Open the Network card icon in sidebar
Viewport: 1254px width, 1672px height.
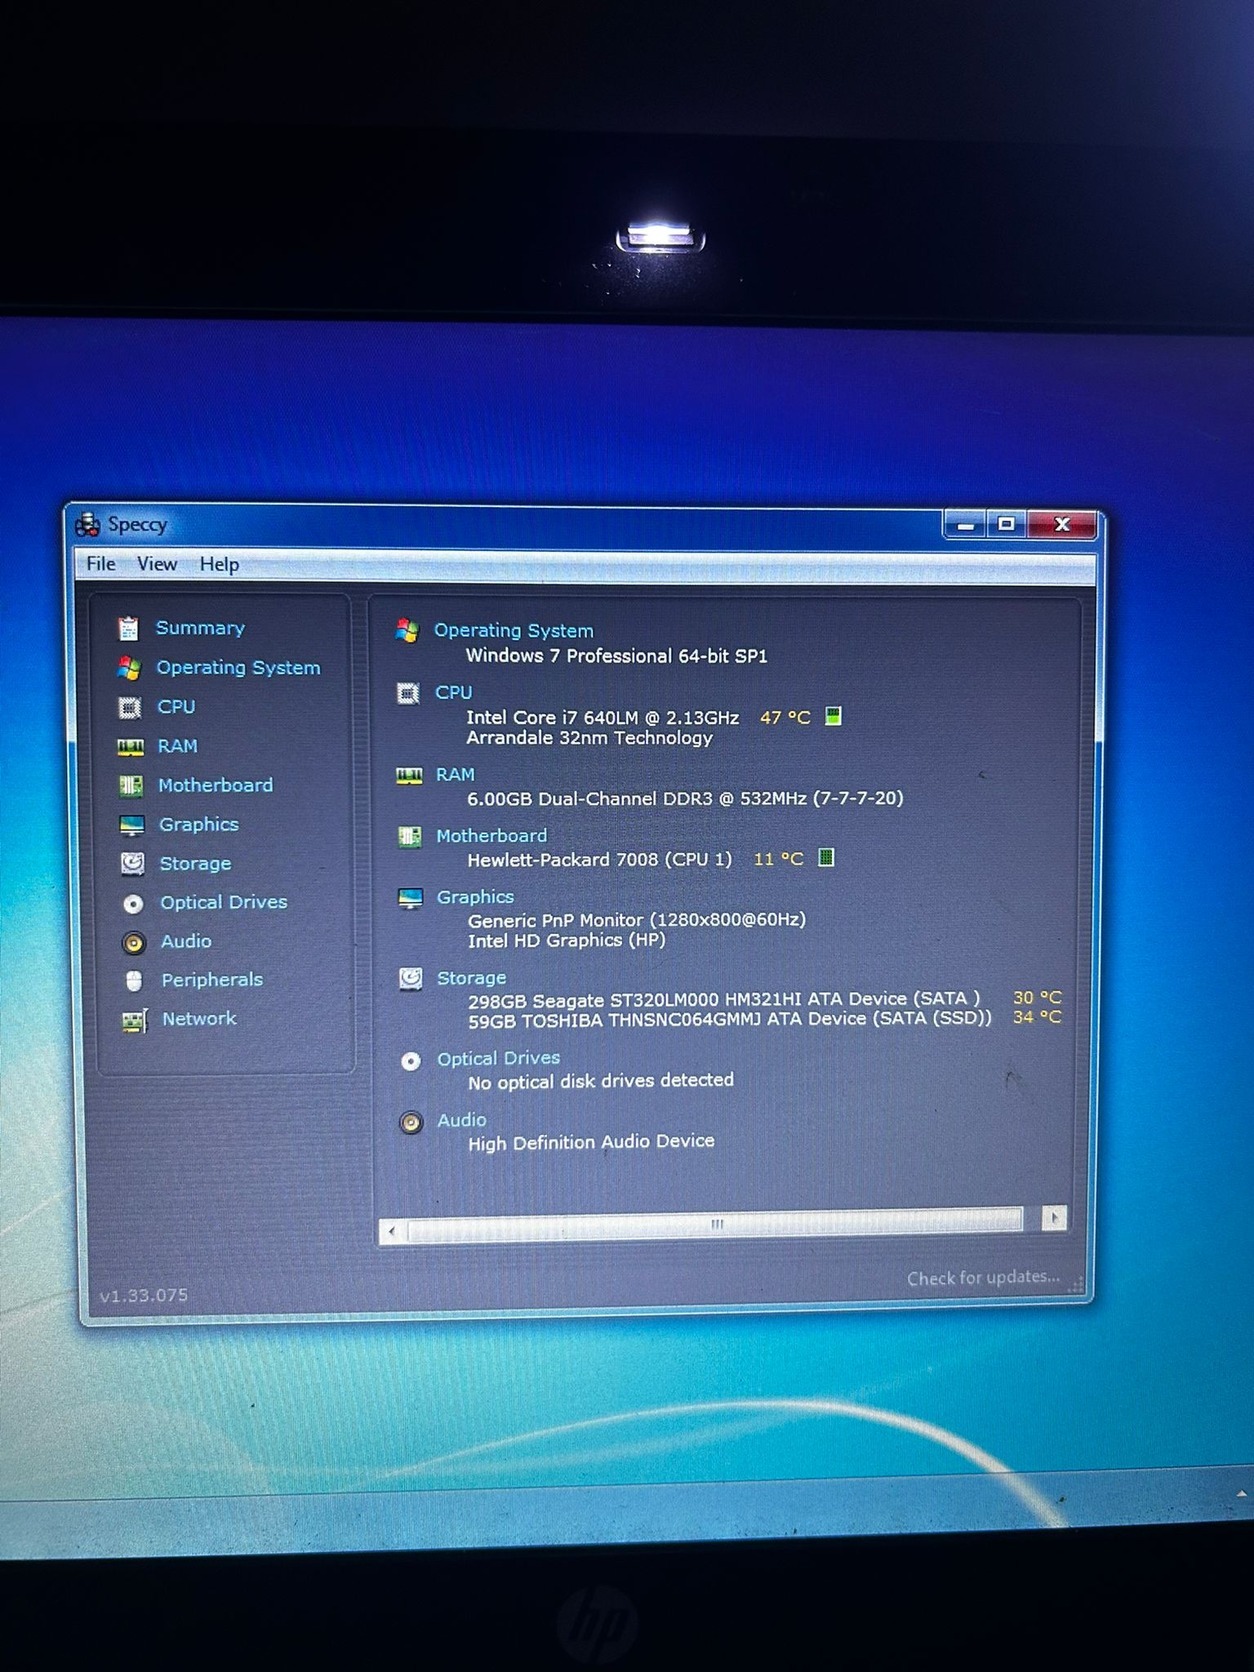click(134, 1020)
